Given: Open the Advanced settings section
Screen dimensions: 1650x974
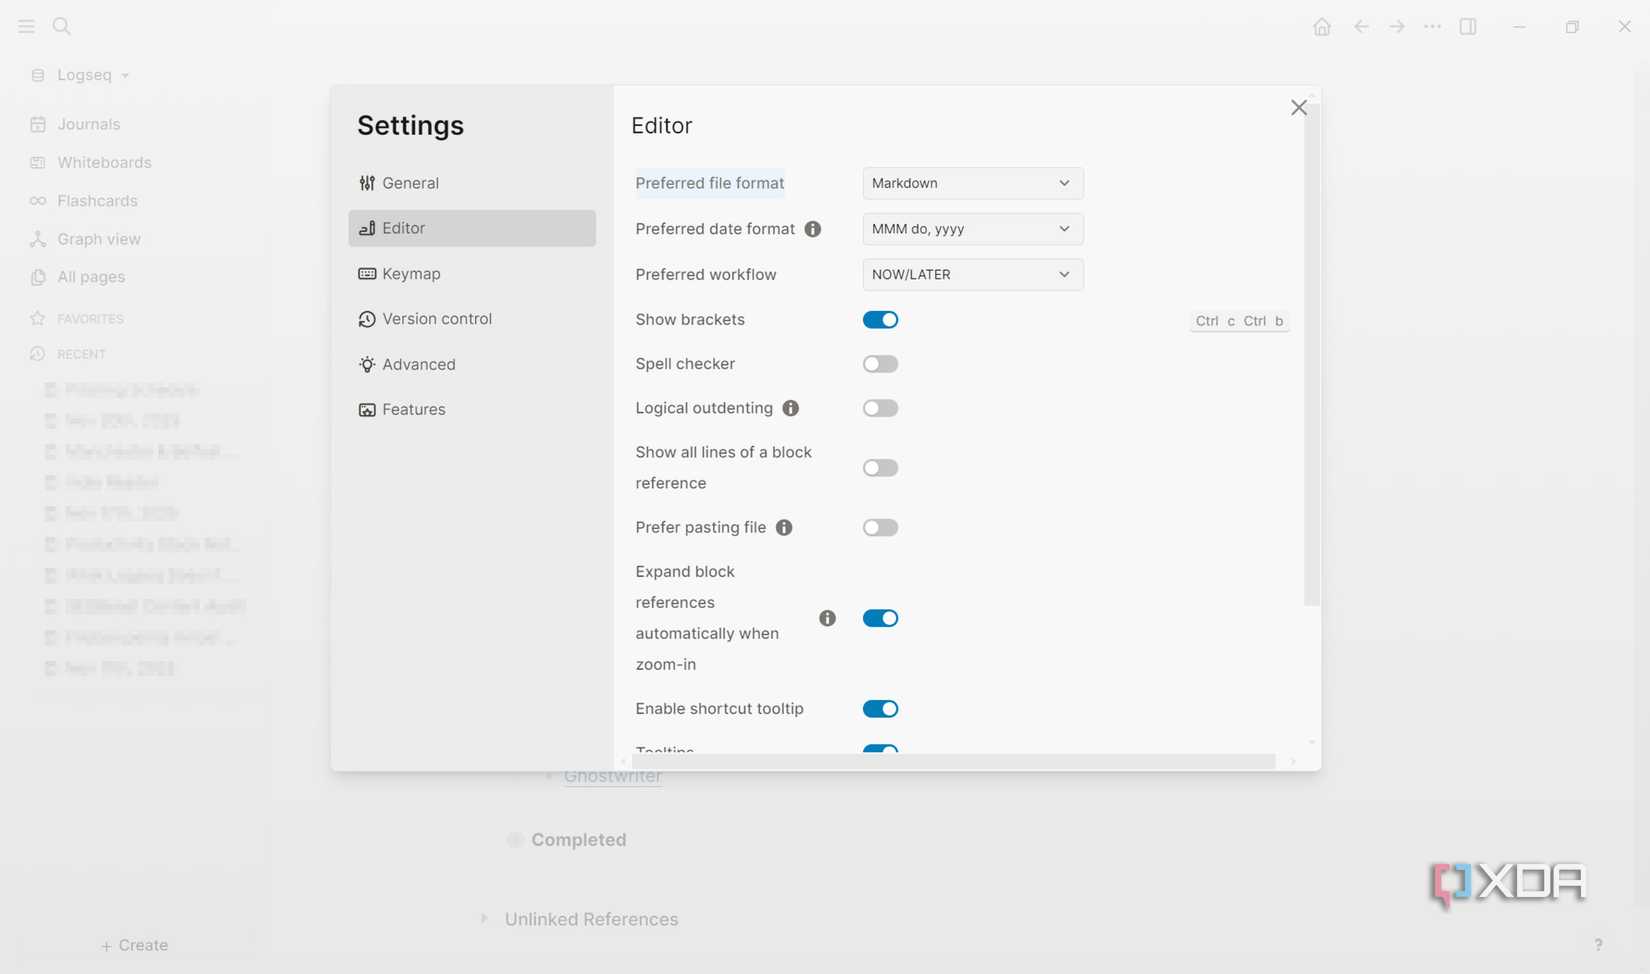Looking at the screenshot, I should tap(418, 365).
